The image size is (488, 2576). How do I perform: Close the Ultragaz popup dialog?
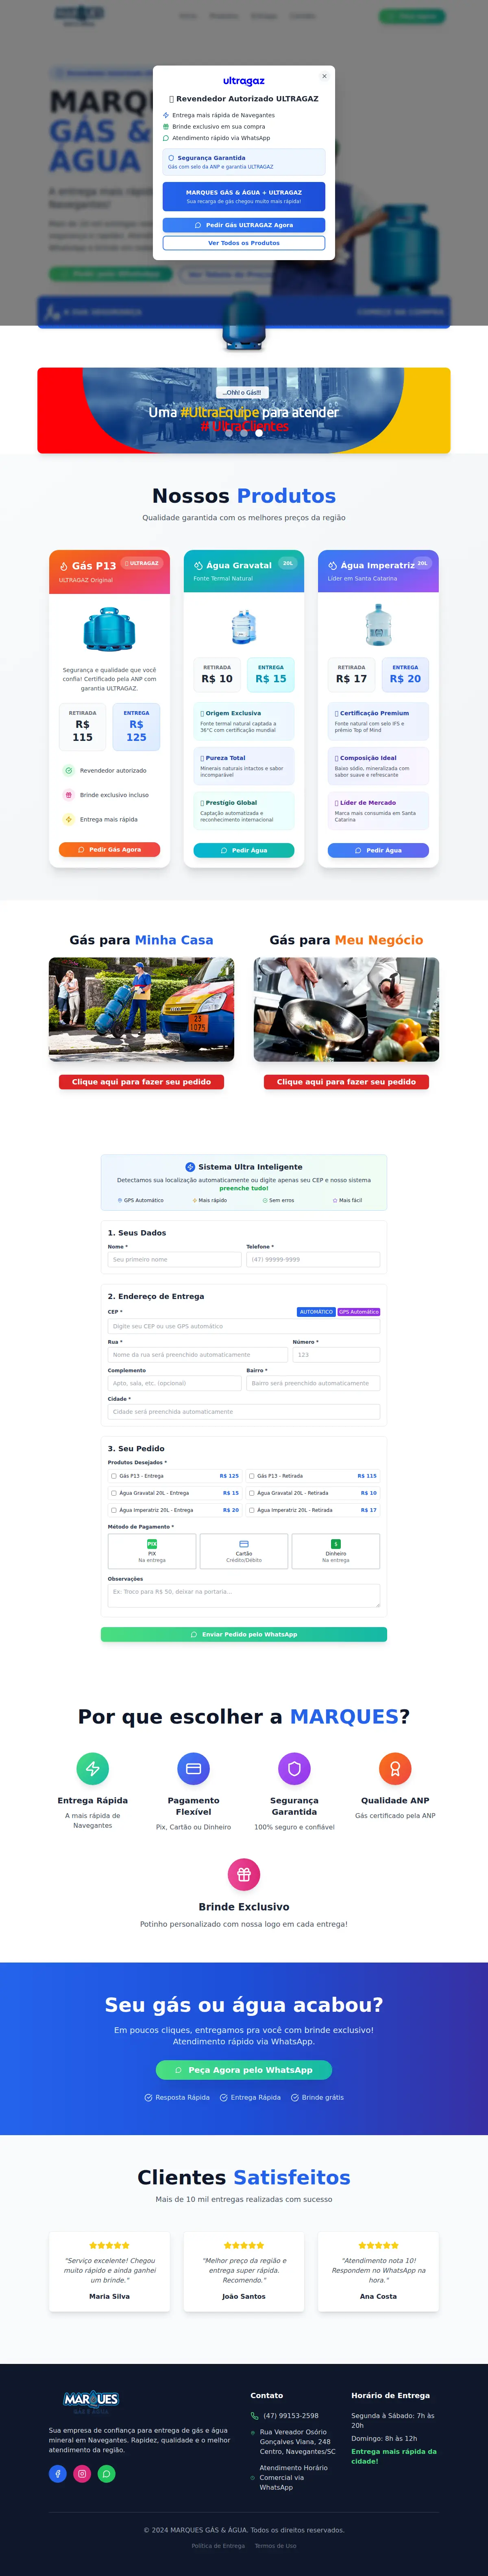tap(324, 76)
